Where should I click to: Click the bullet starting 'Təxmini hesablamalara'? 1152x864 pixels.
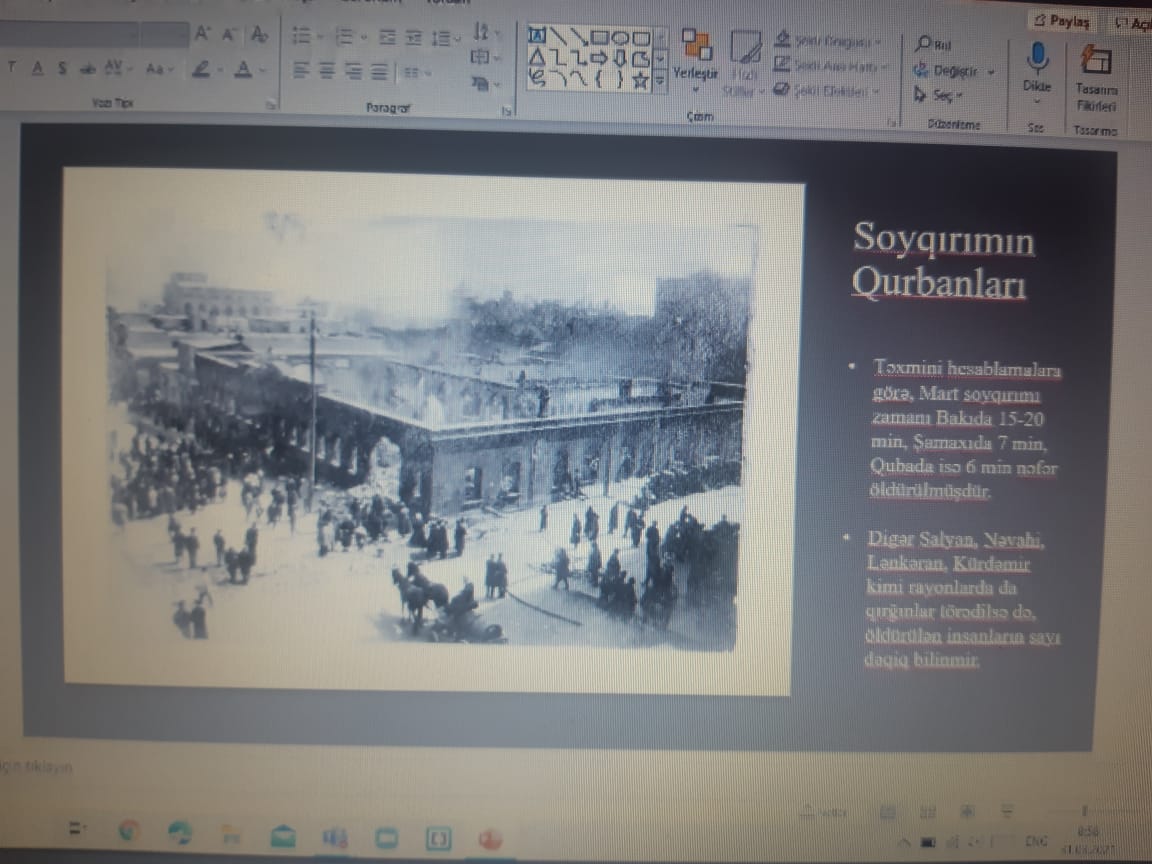(965, 428)
